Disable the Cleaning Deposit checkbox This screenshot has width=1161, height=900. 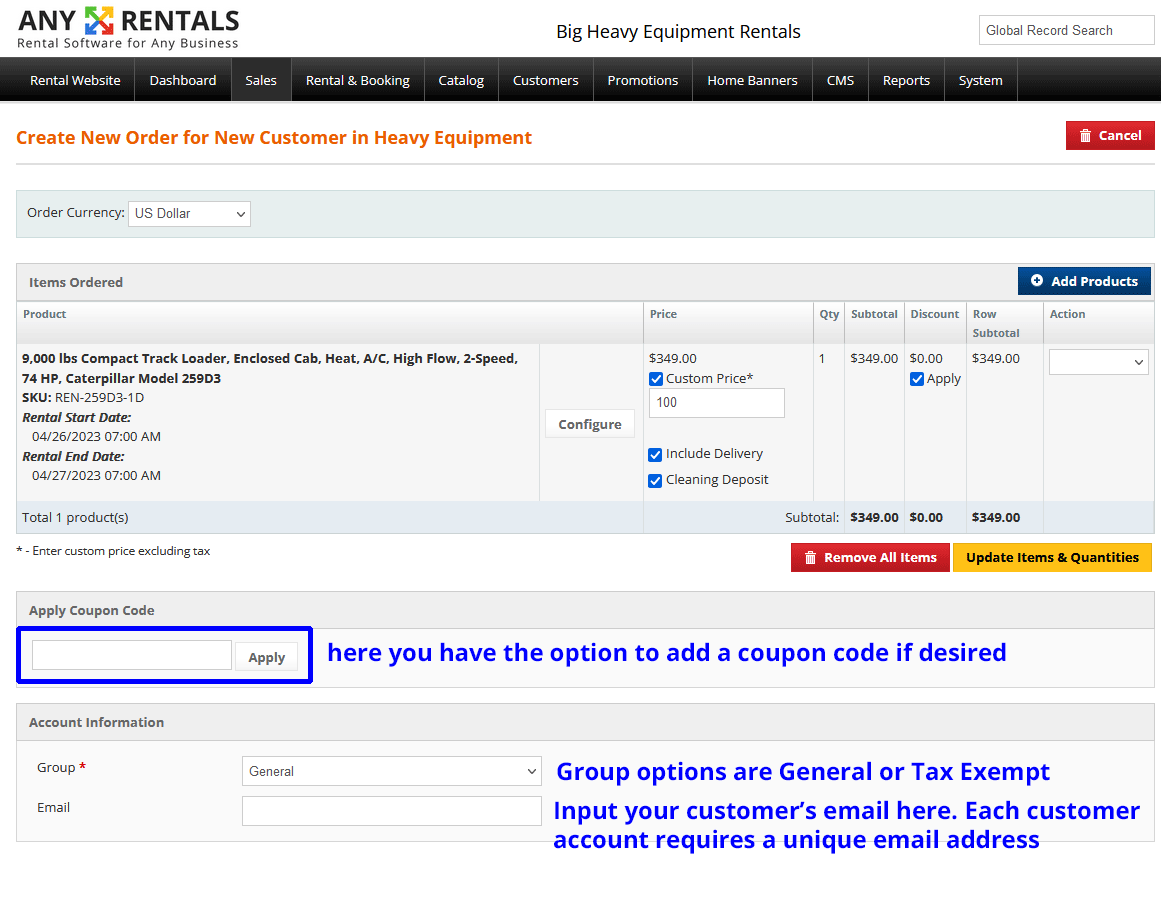click(656, 481)
